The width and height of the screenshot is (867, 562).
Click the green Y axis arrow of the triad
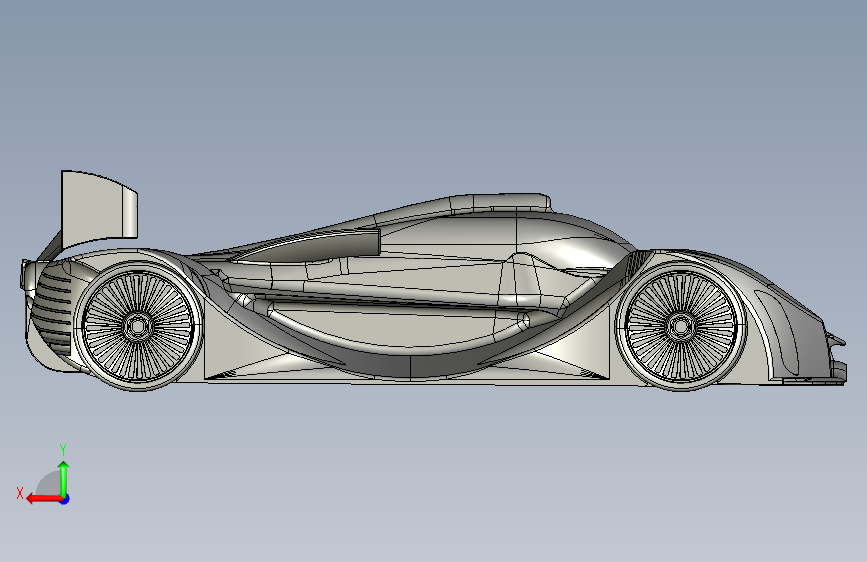click(64, 479)
